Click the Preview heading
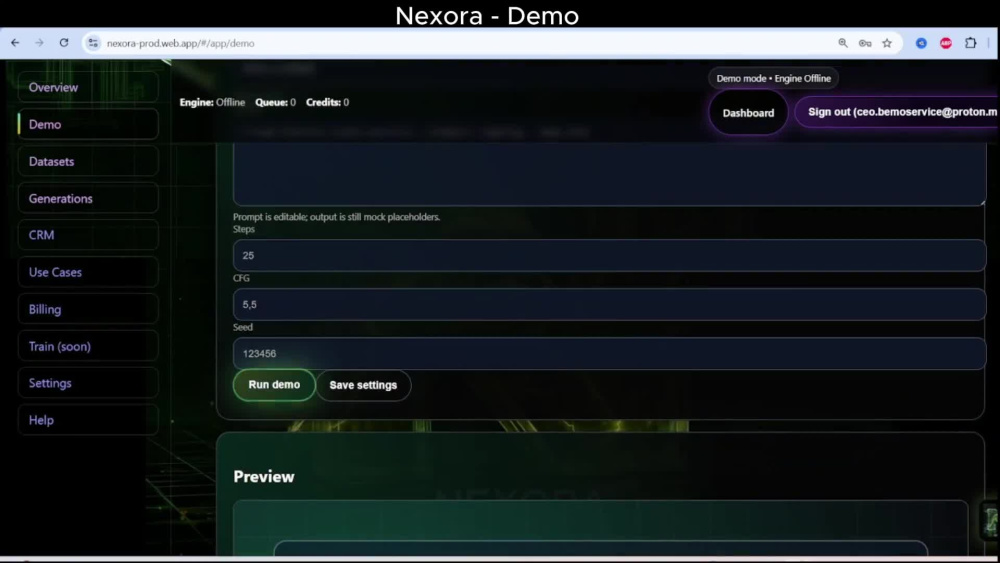 (264, 477)
